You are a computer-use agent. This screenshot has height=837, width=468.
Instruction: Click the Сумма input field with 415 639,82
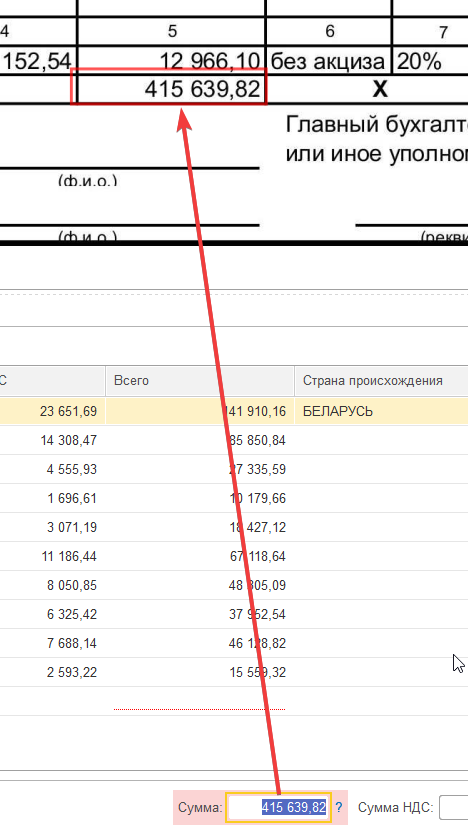[279, 807]
